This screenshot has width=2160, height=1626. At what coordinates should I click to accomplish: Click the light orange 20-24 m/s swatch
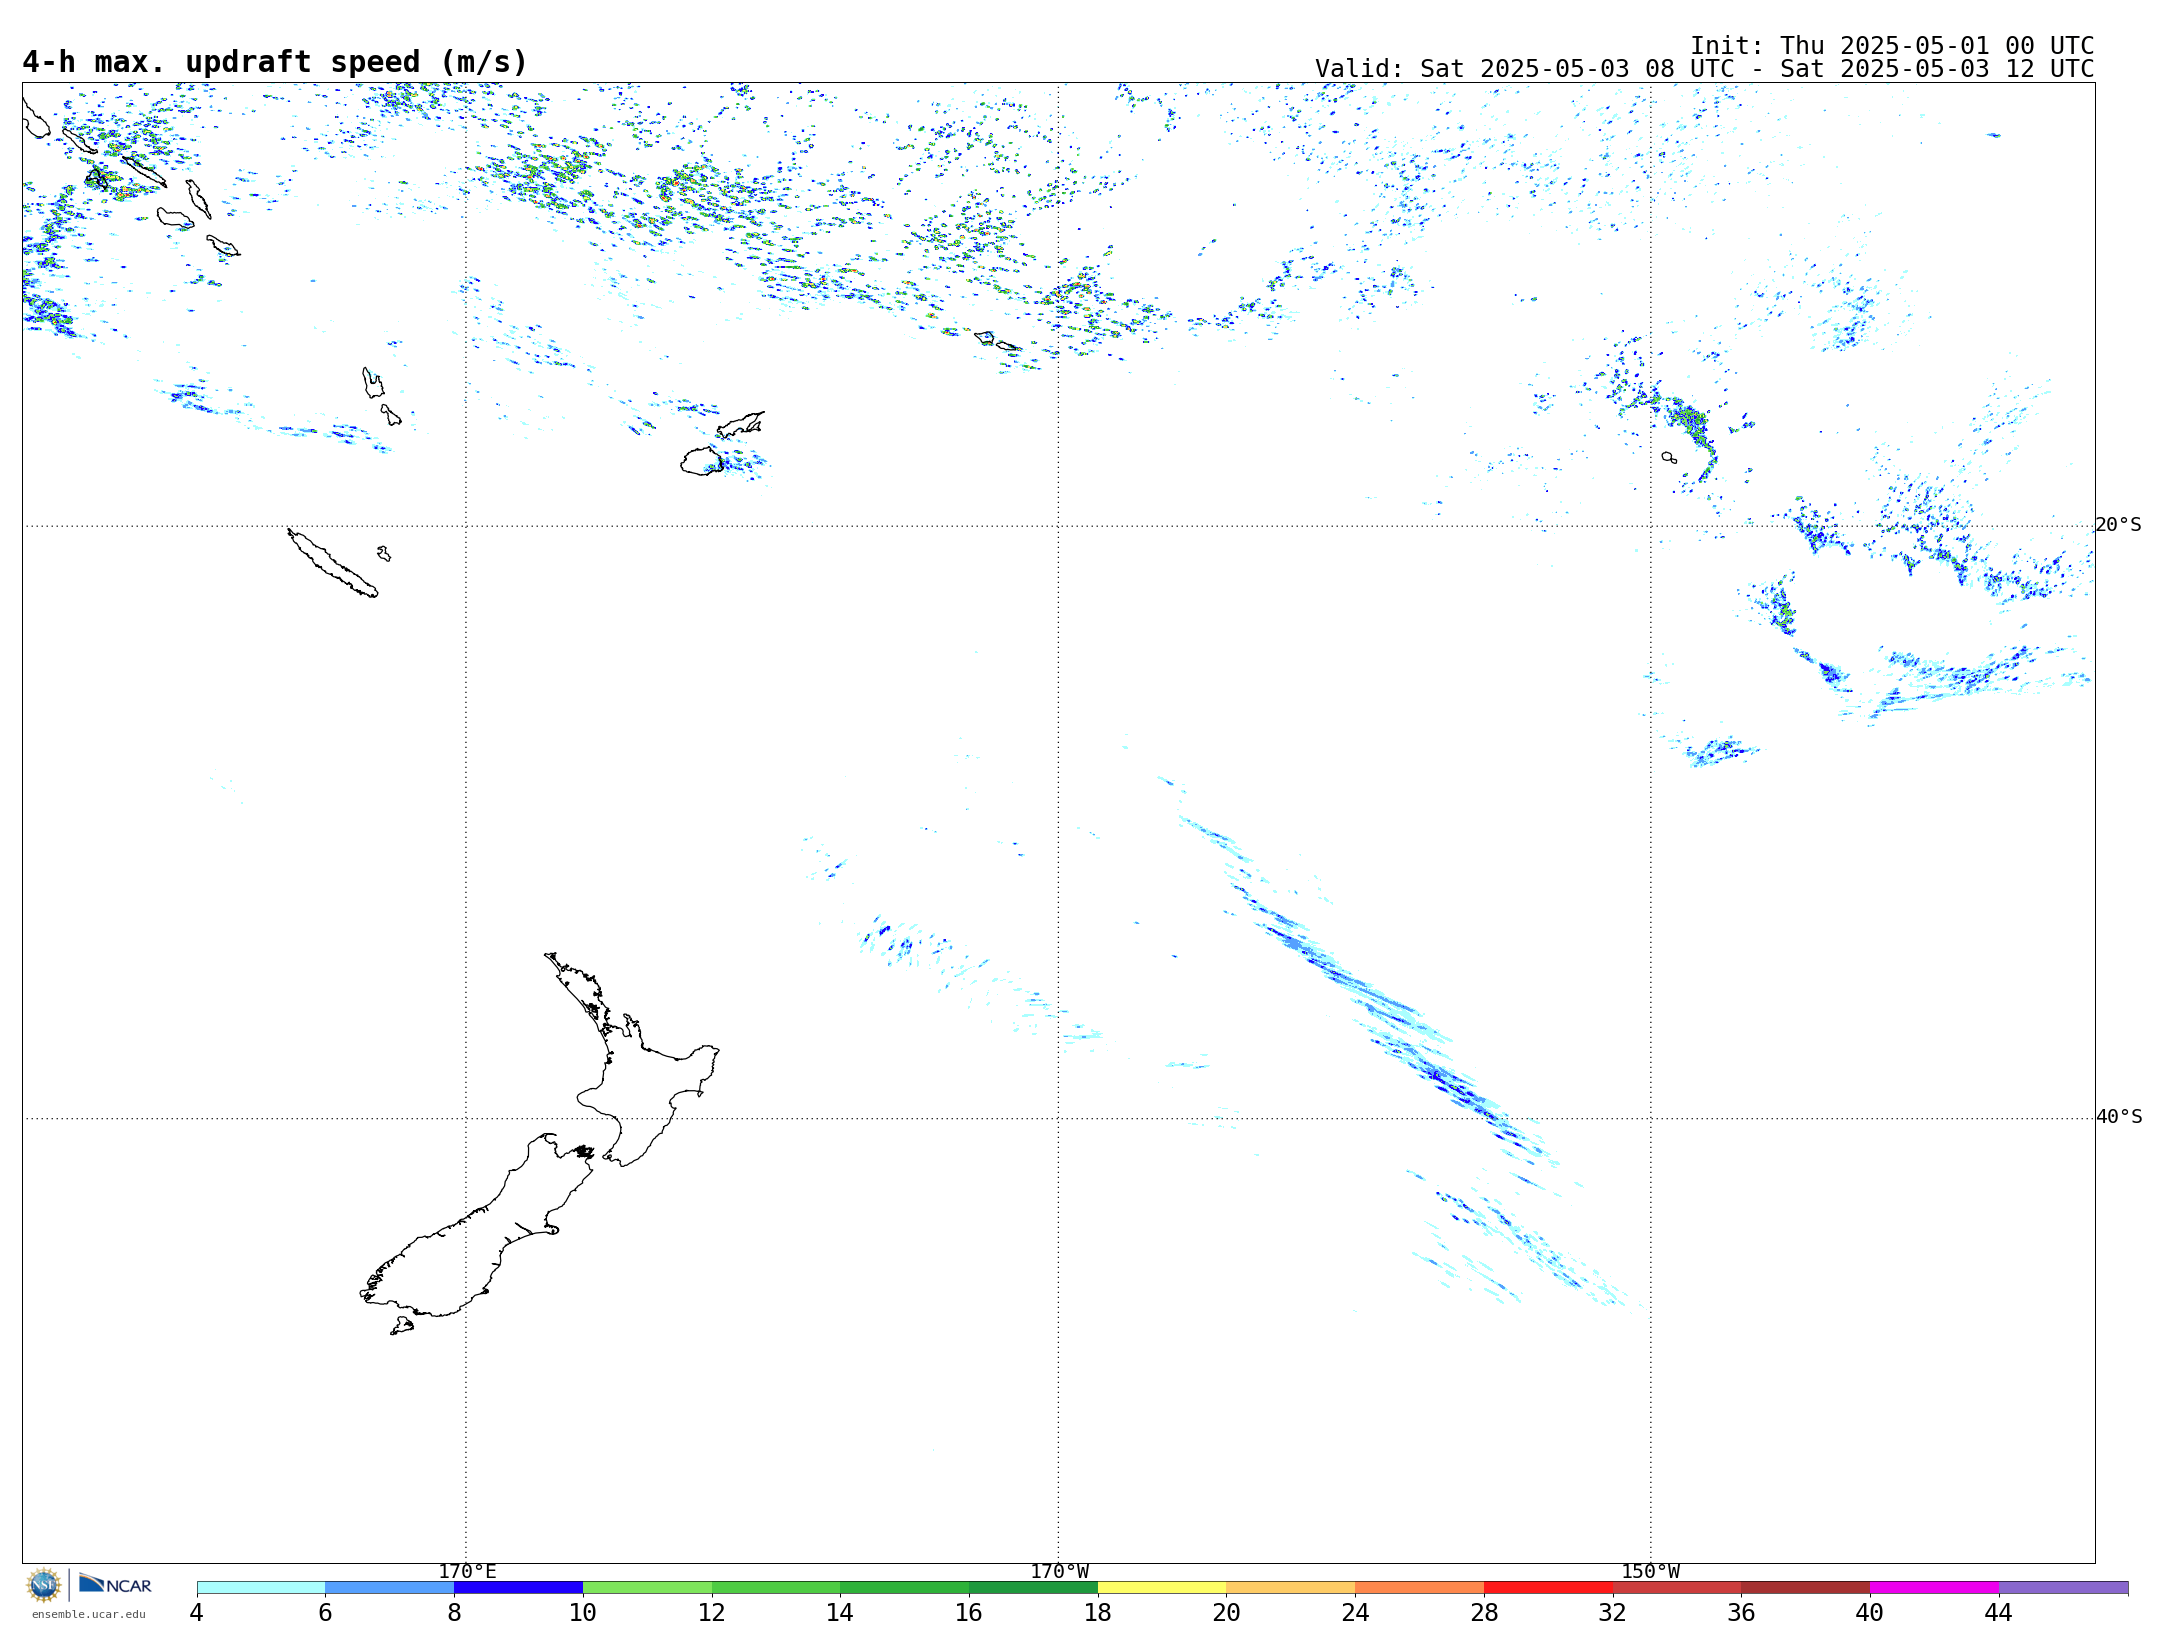point(1291,1588)
